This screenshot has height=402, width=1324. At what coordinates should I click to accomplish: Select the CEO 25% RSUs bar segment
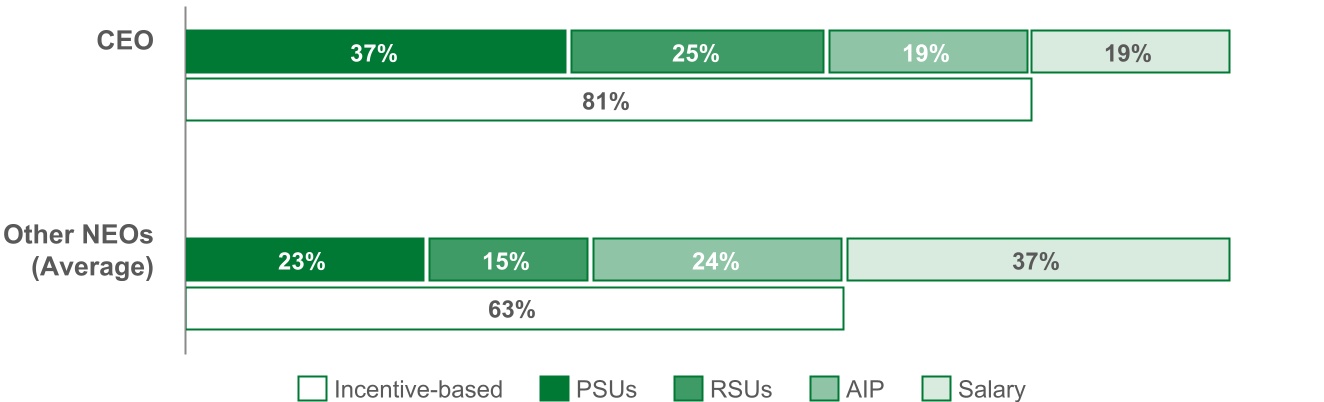click(697, 52)
